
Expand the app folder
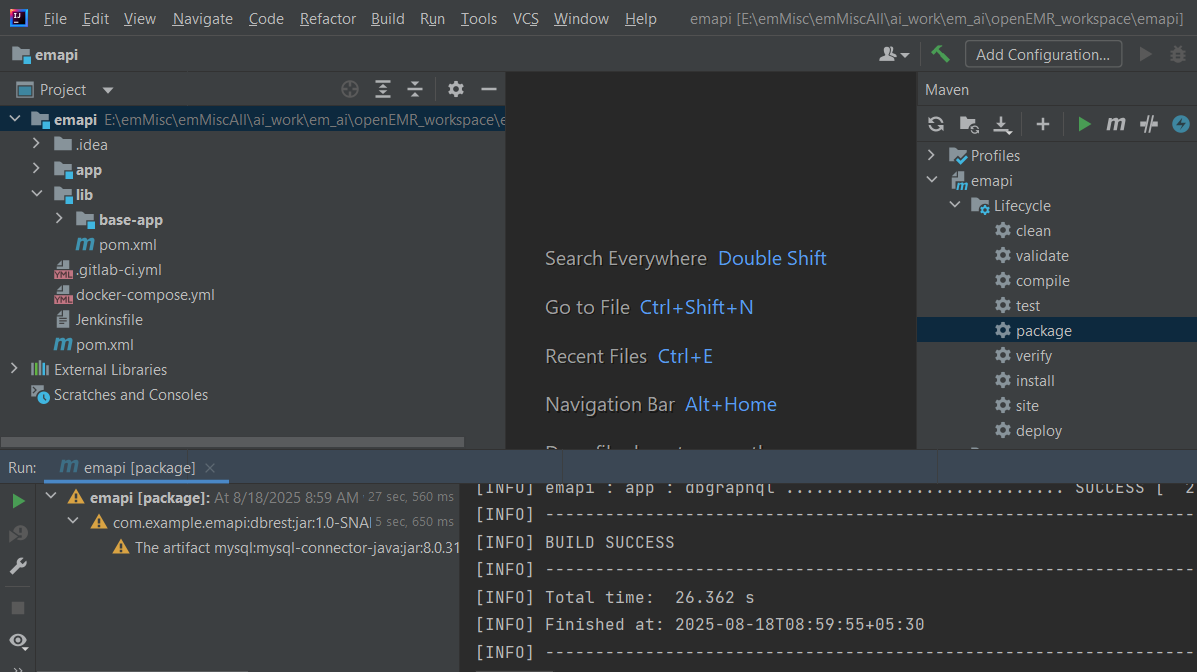pos(36,169)
